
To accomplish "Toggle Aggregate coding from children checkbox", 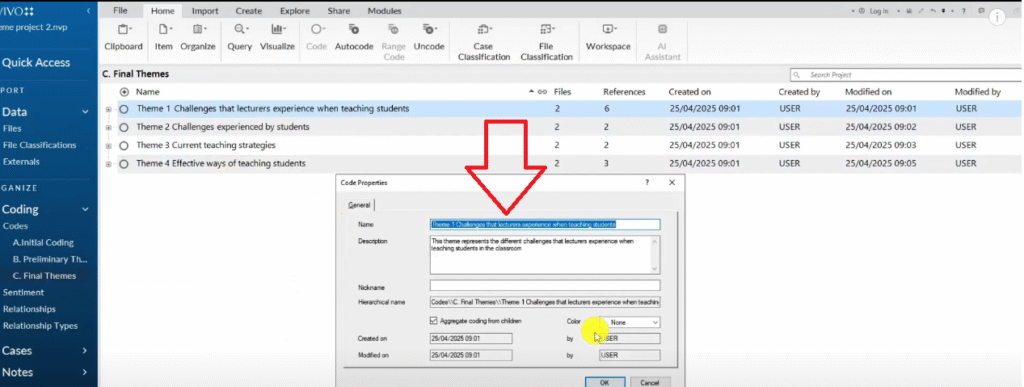I will [434, 321].
